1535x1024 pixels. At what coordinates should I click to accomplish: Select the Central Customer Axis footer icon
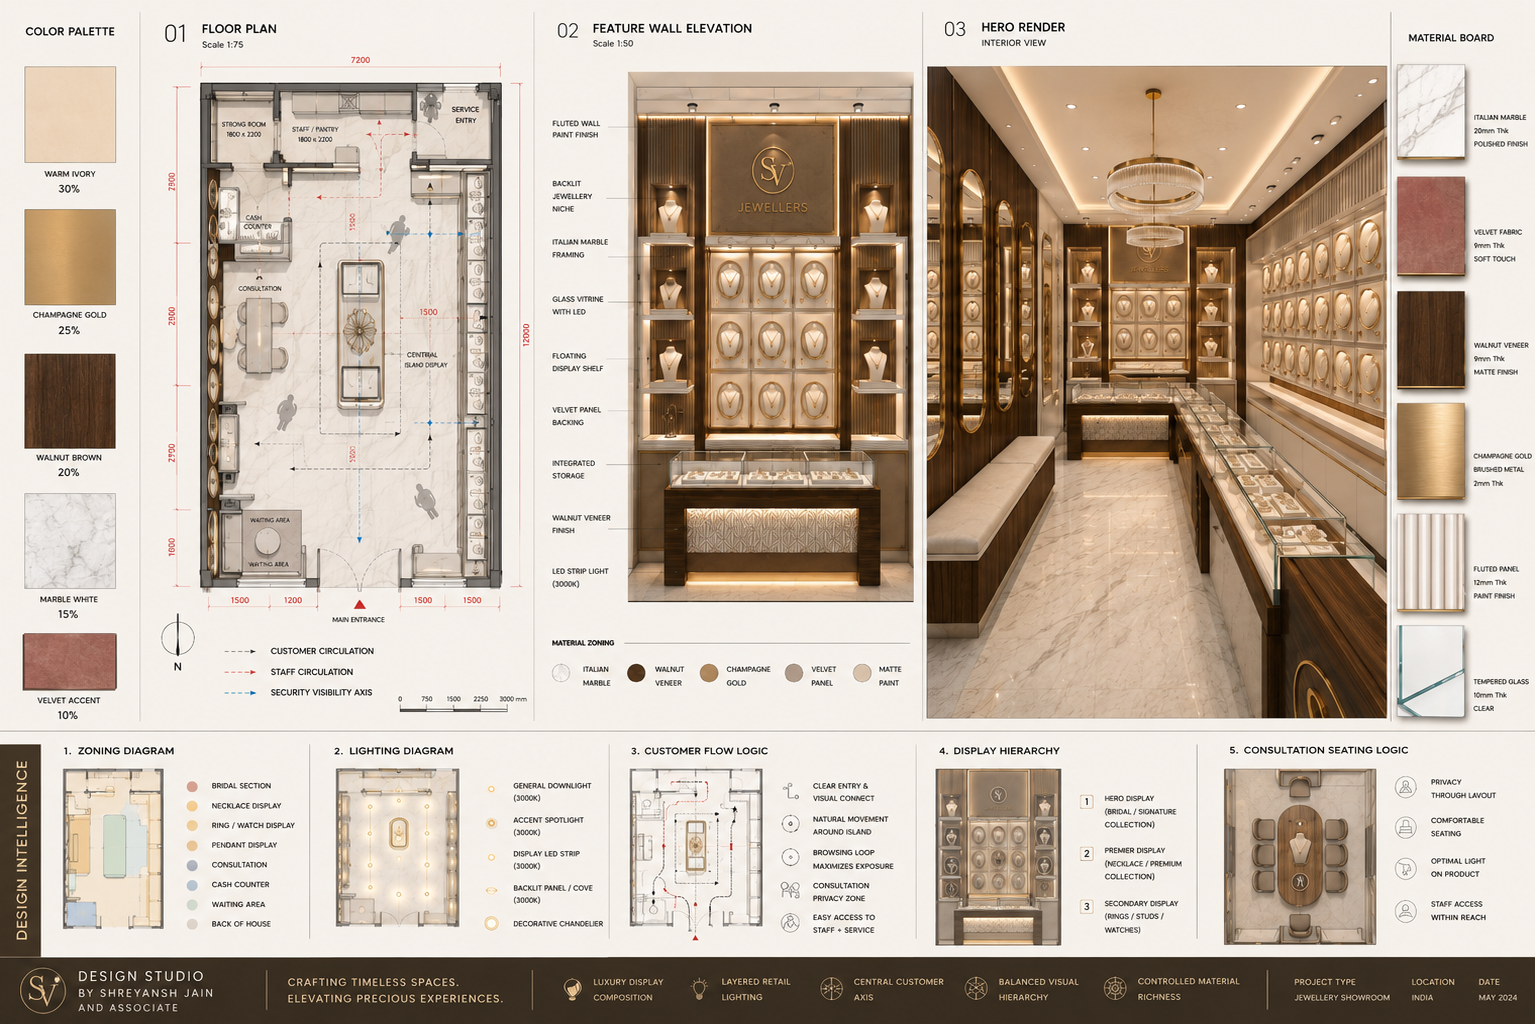pyautogui.click(x=831, y=989)
